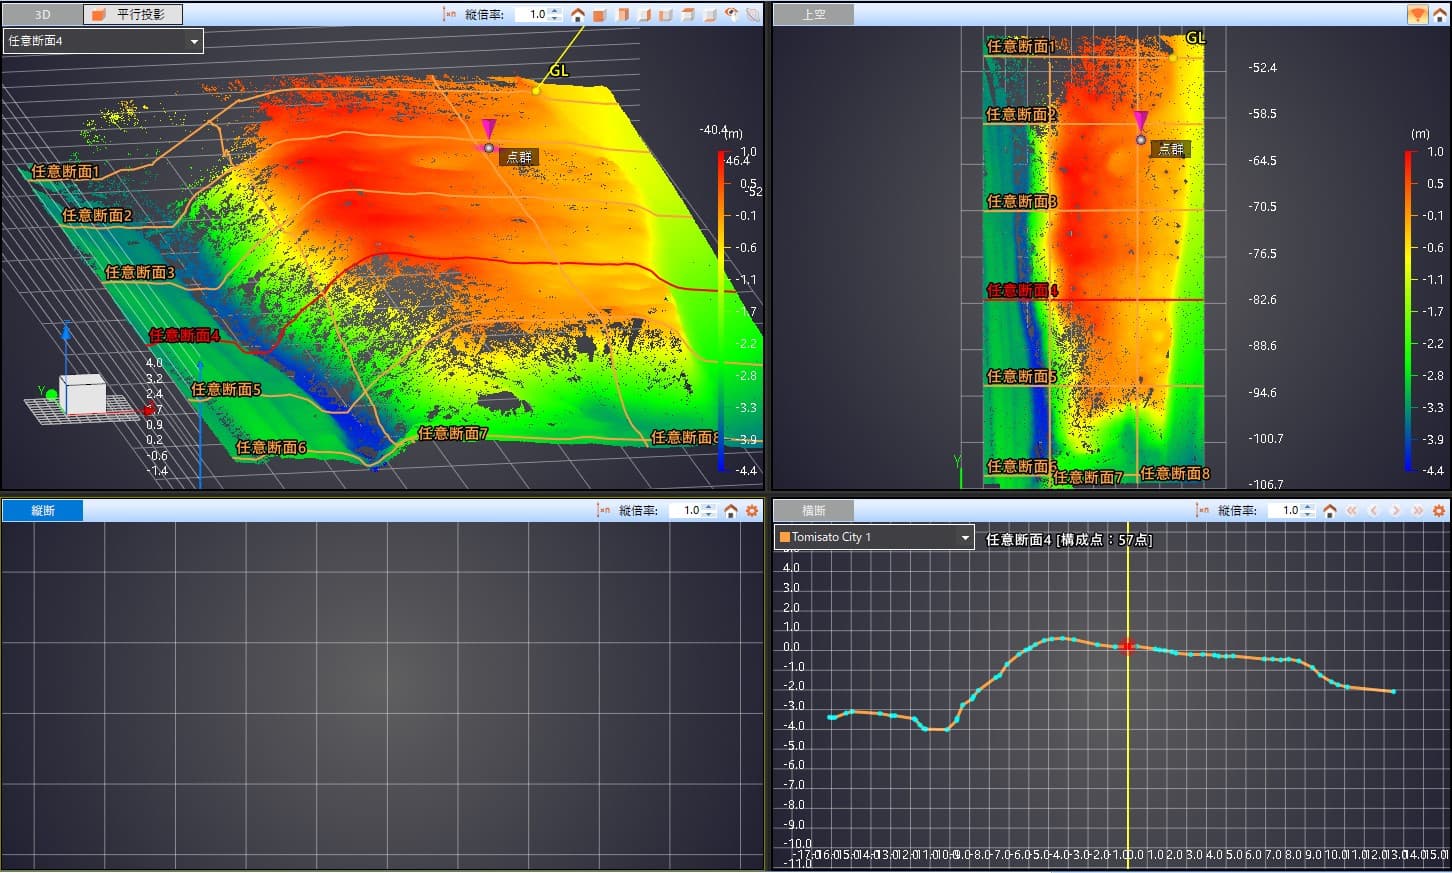1452x873 pixels.
Task: Click the 縦倍率 input field in 横断 toolbar
Action: pyautogui.click(x=1284, y=510)
